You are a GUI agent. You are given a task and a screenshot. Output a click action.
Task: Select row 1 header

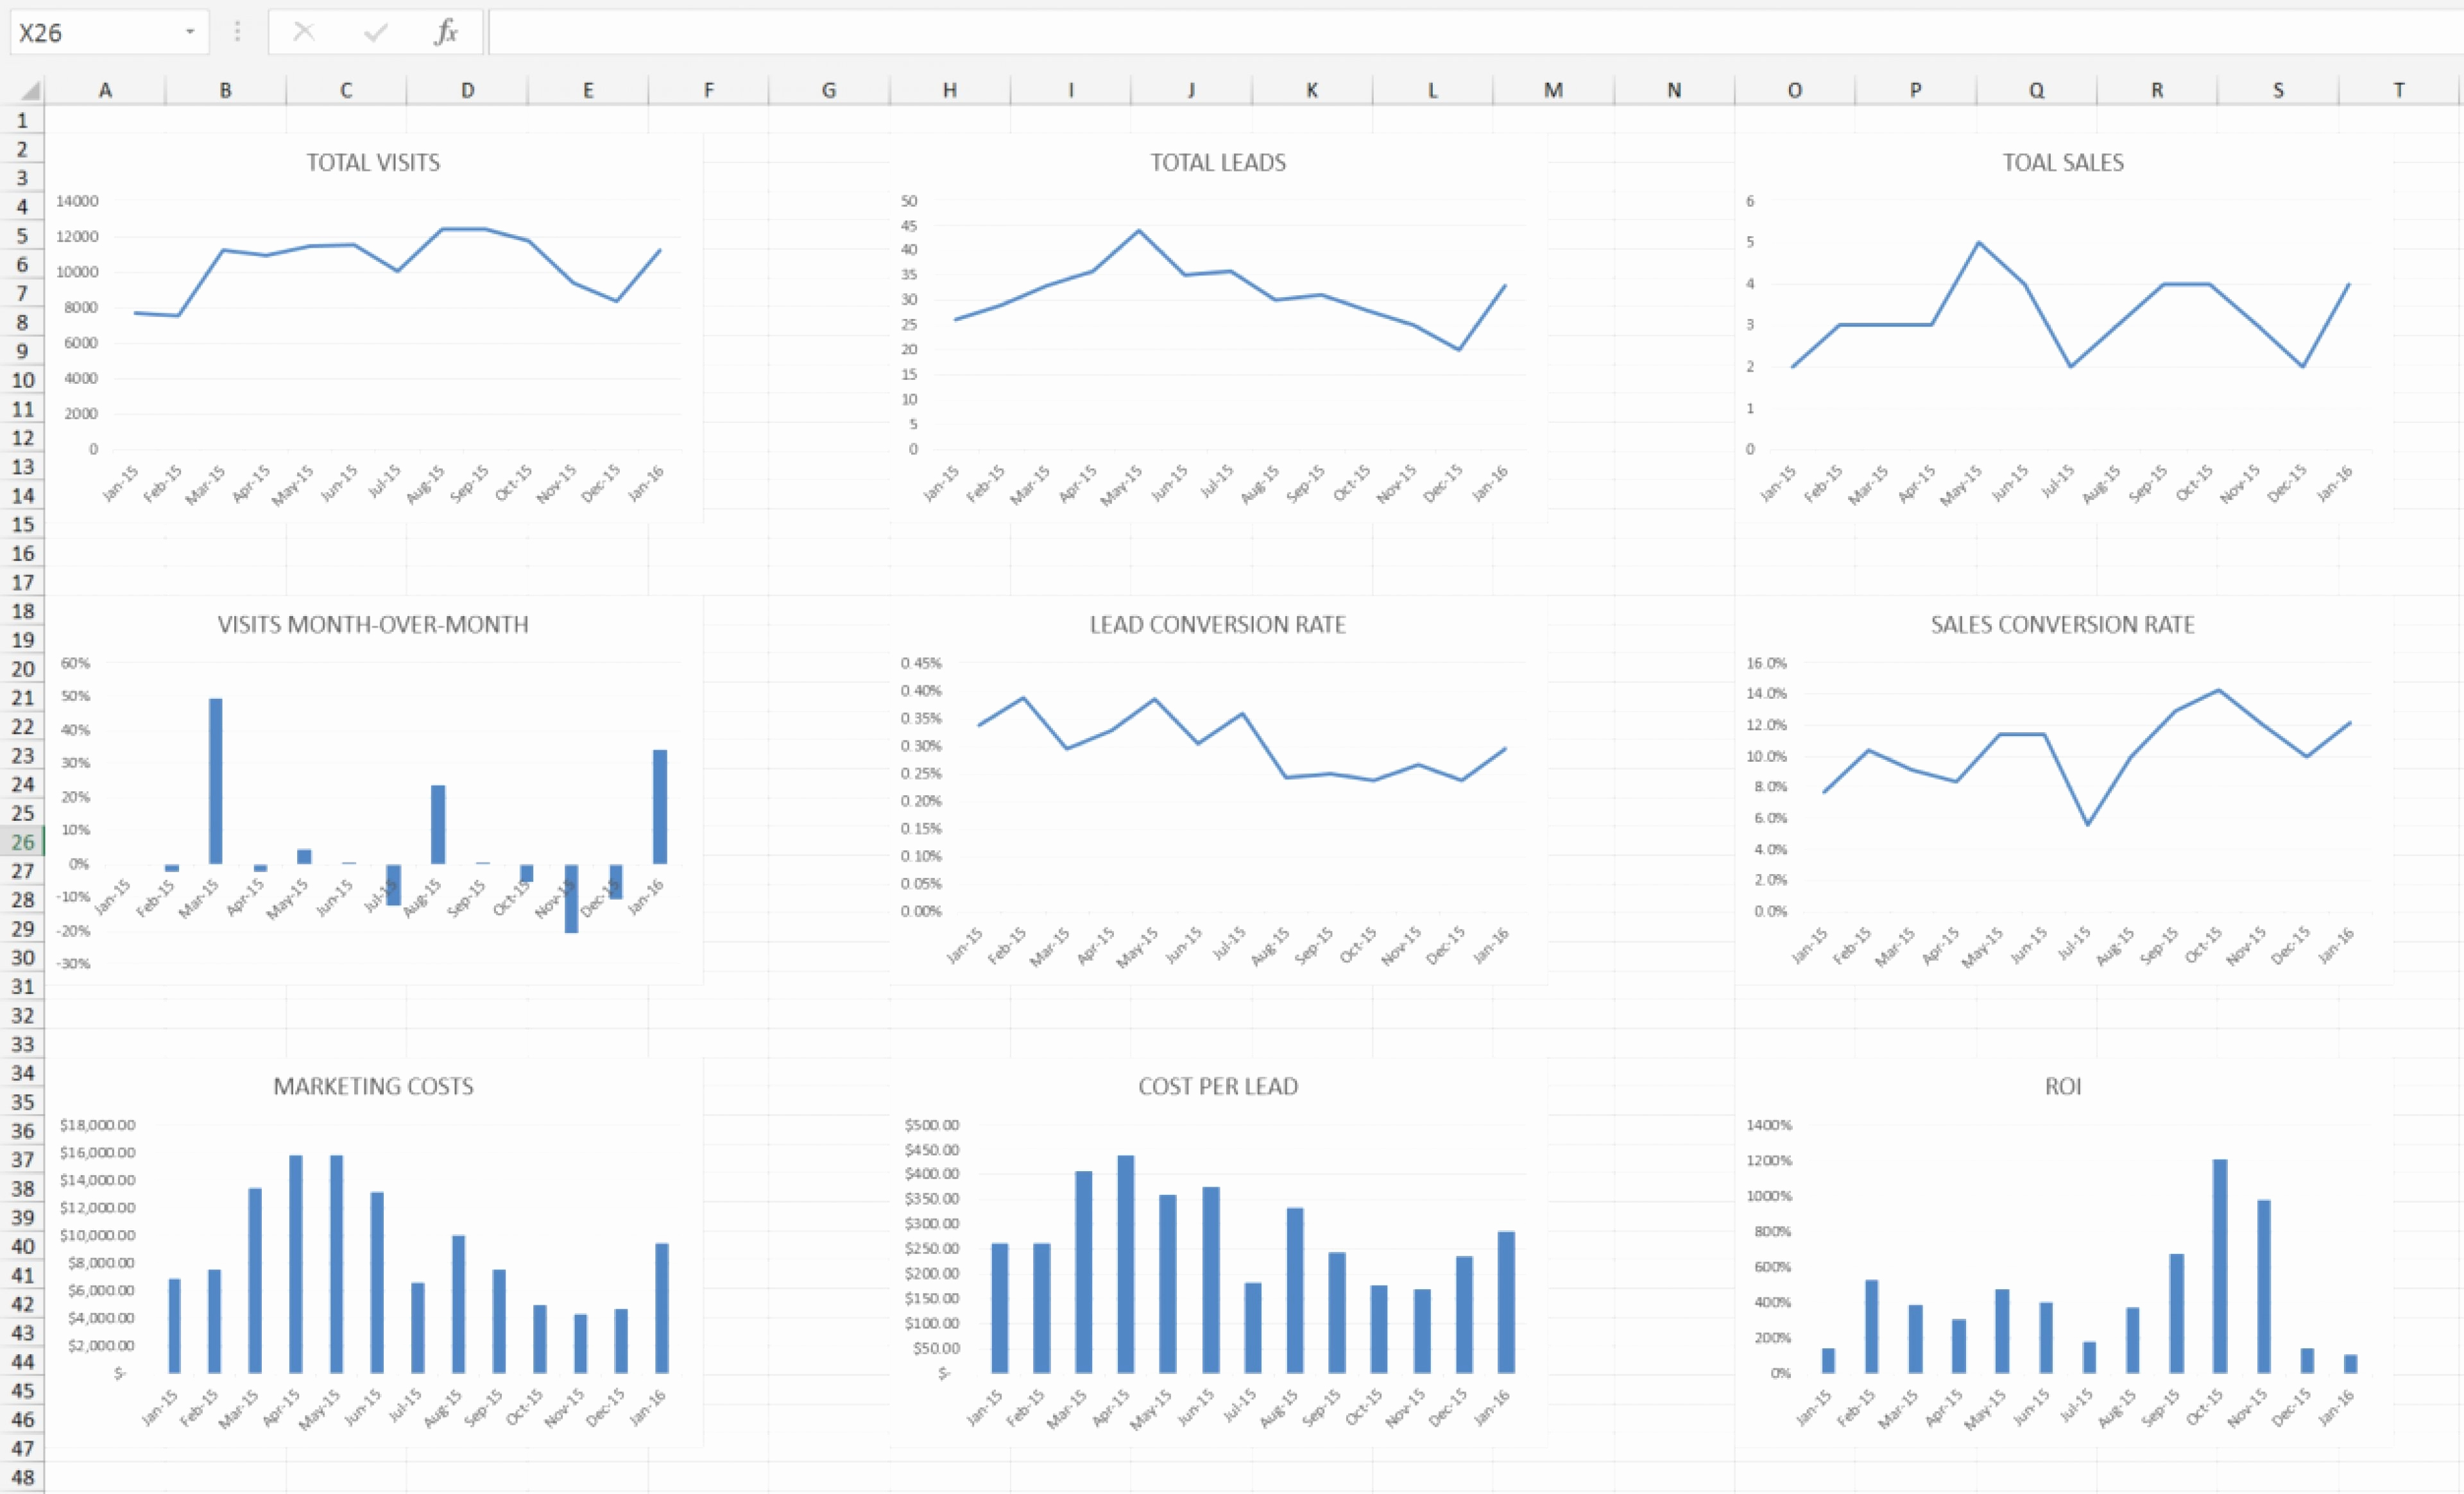[x=22, y=120]
